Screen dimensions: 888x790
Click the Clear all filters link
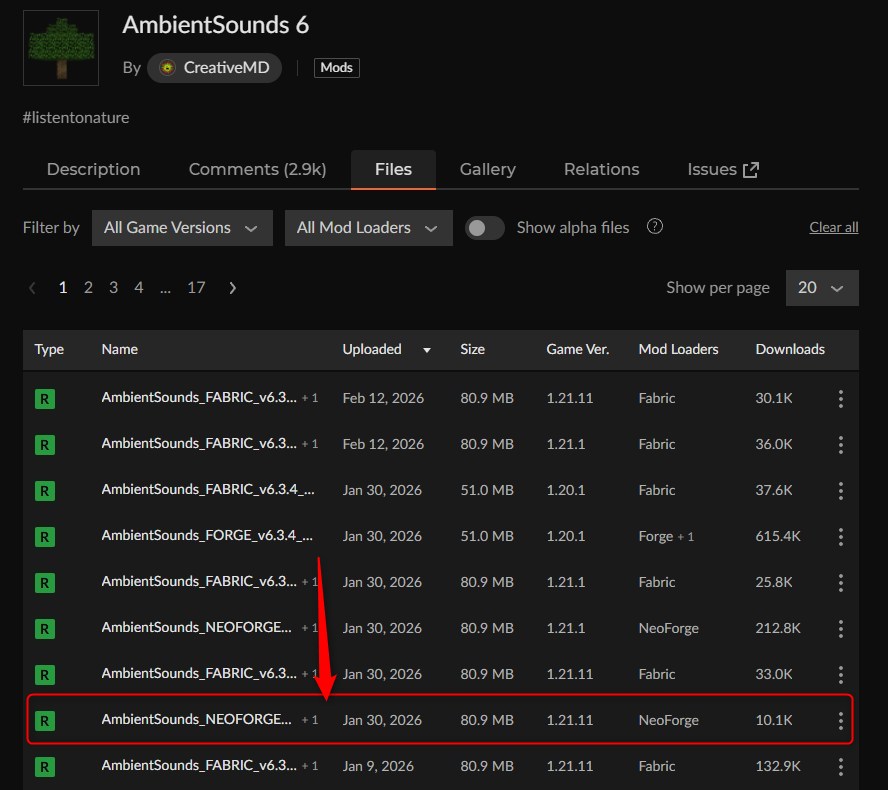(833, 228)
